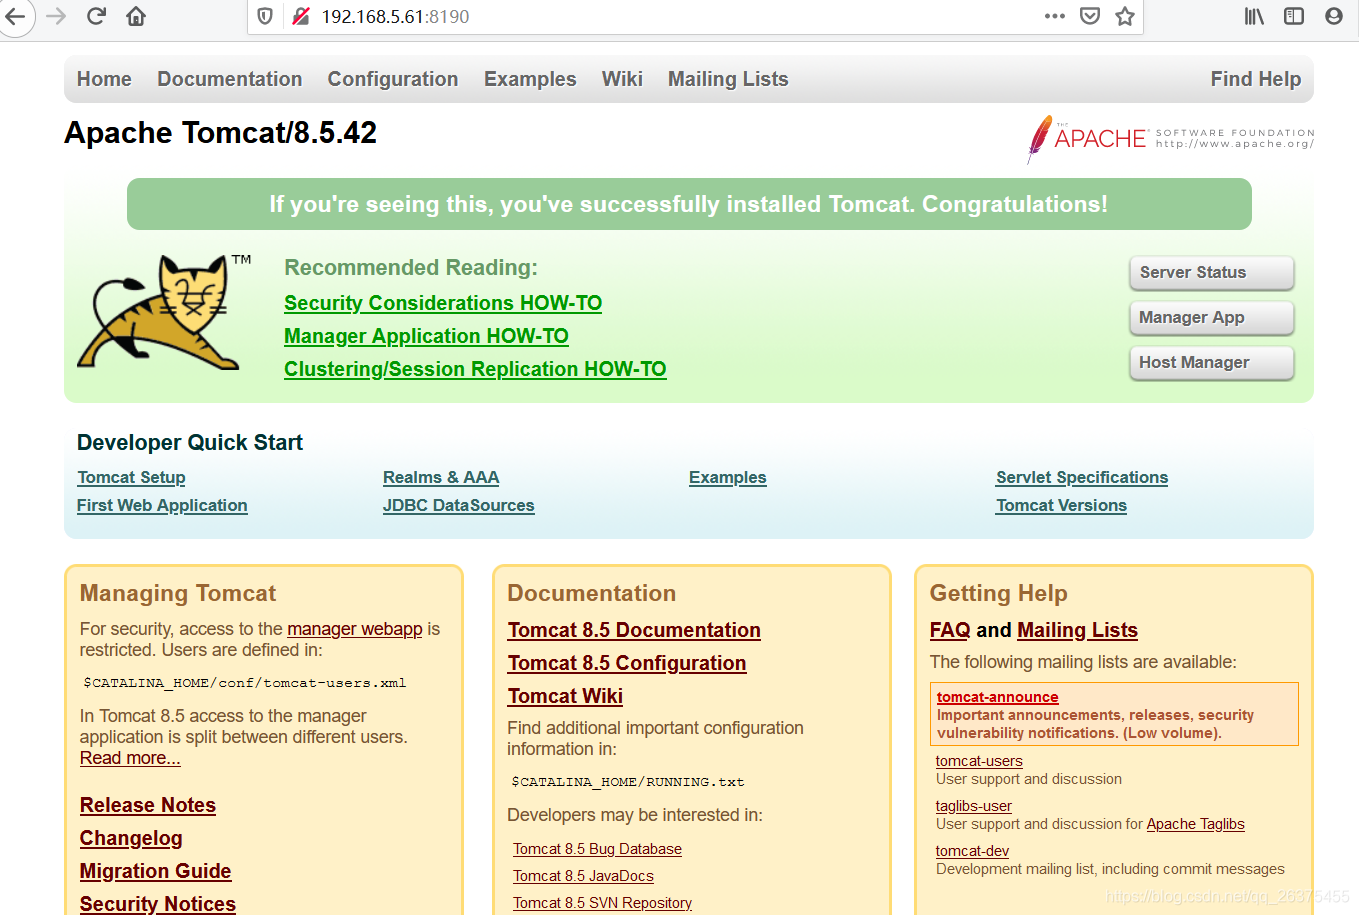The height and width of the screenshot is (915, 1359).
Task: Open the tomcat-announce mailing list link
Action: coord(997,697)
